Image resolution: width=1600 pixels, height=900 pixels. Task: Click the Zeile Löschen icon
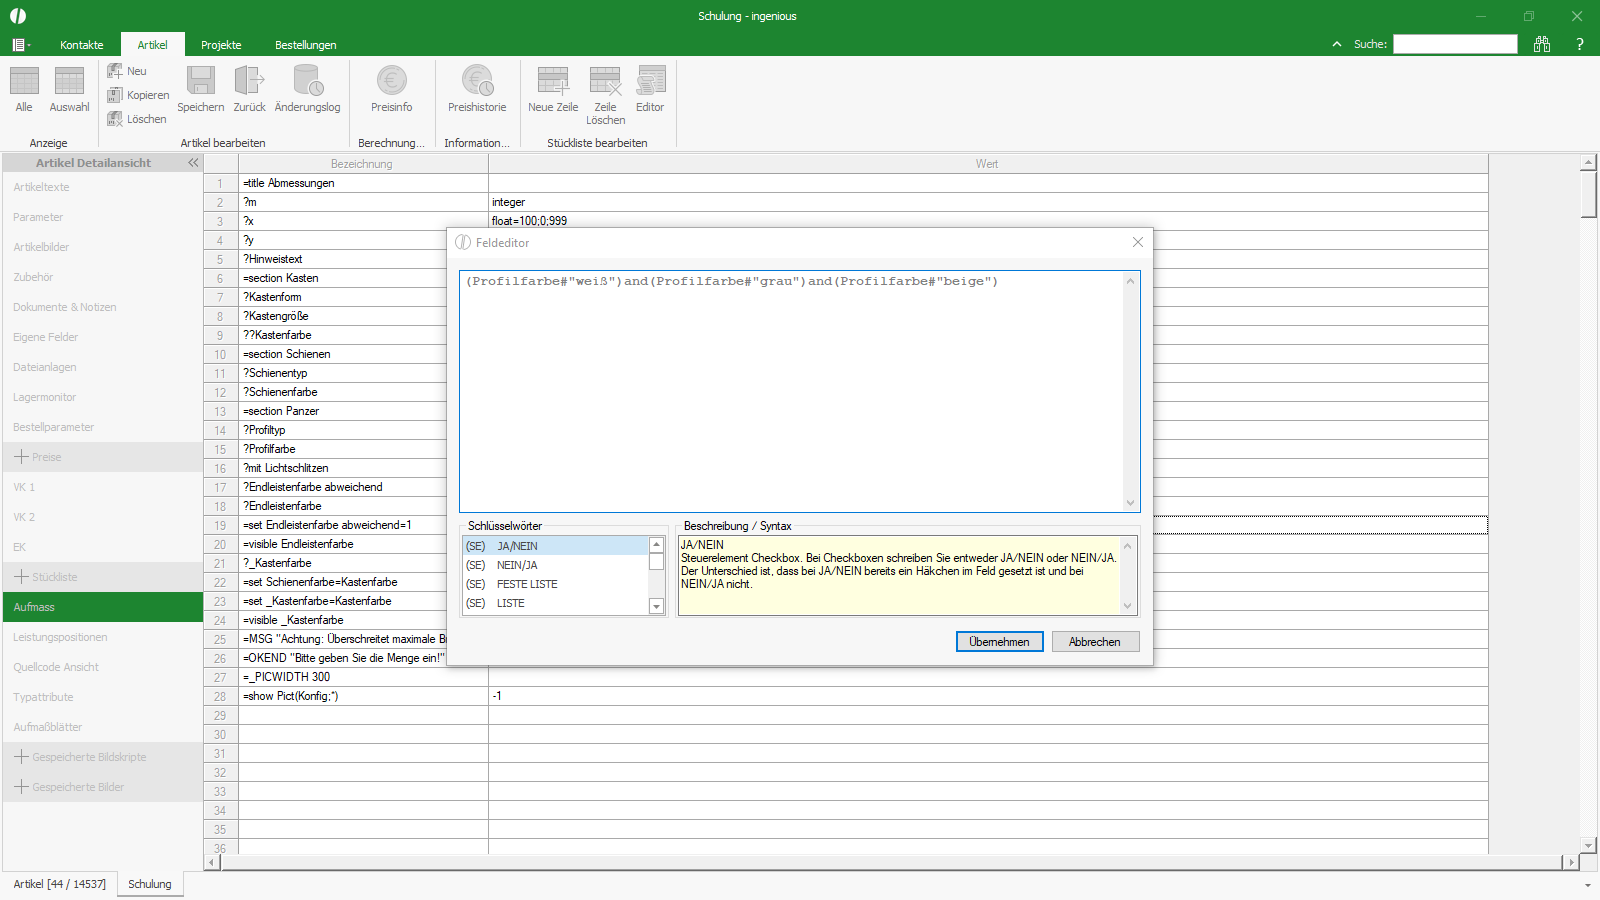click(605, 82)
